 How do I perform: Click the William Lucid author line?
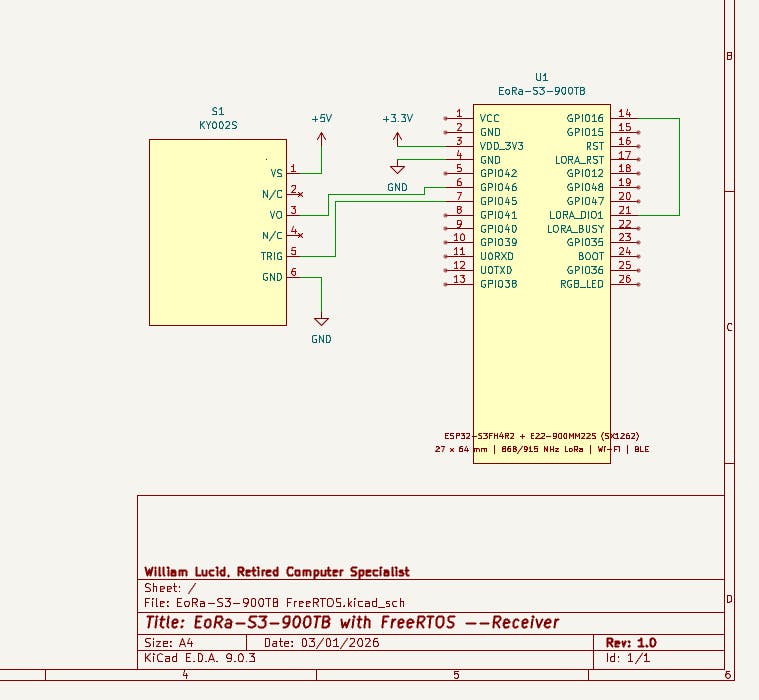click(x=277, y=572)
